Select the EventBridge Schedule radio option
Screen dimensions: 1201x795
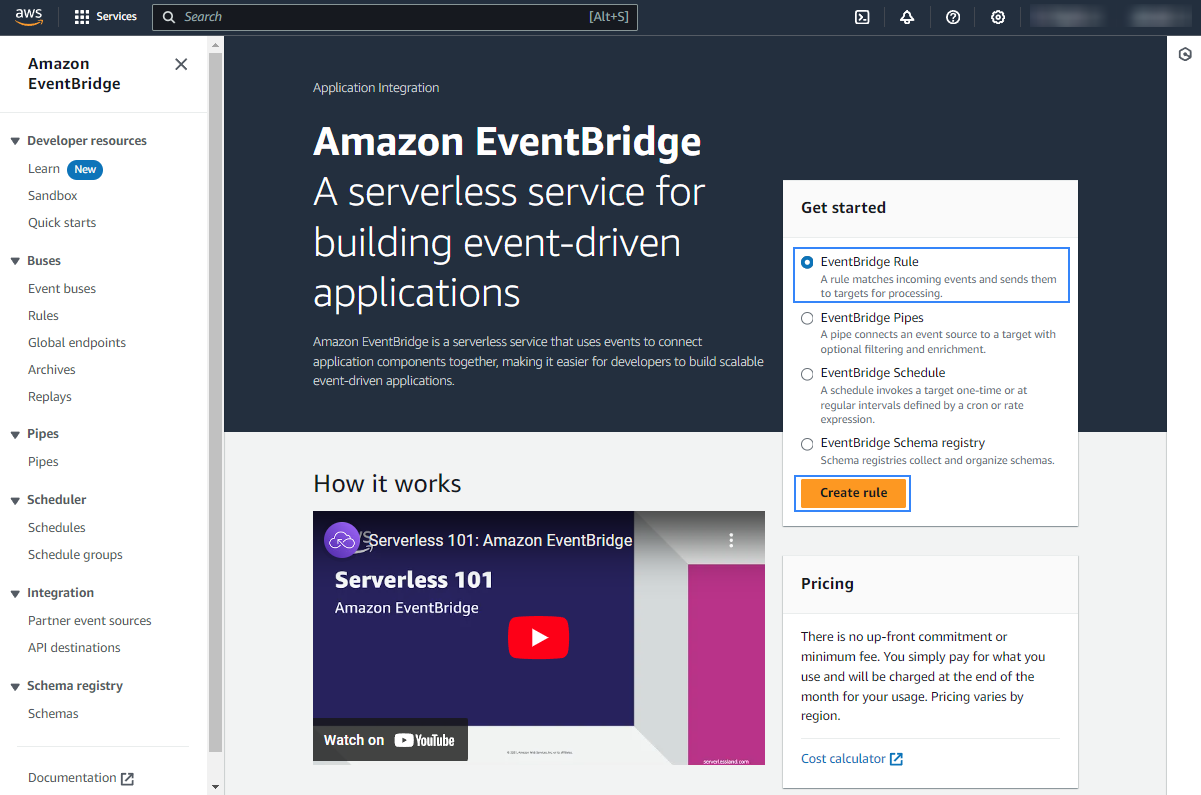[x=807, y=373]
